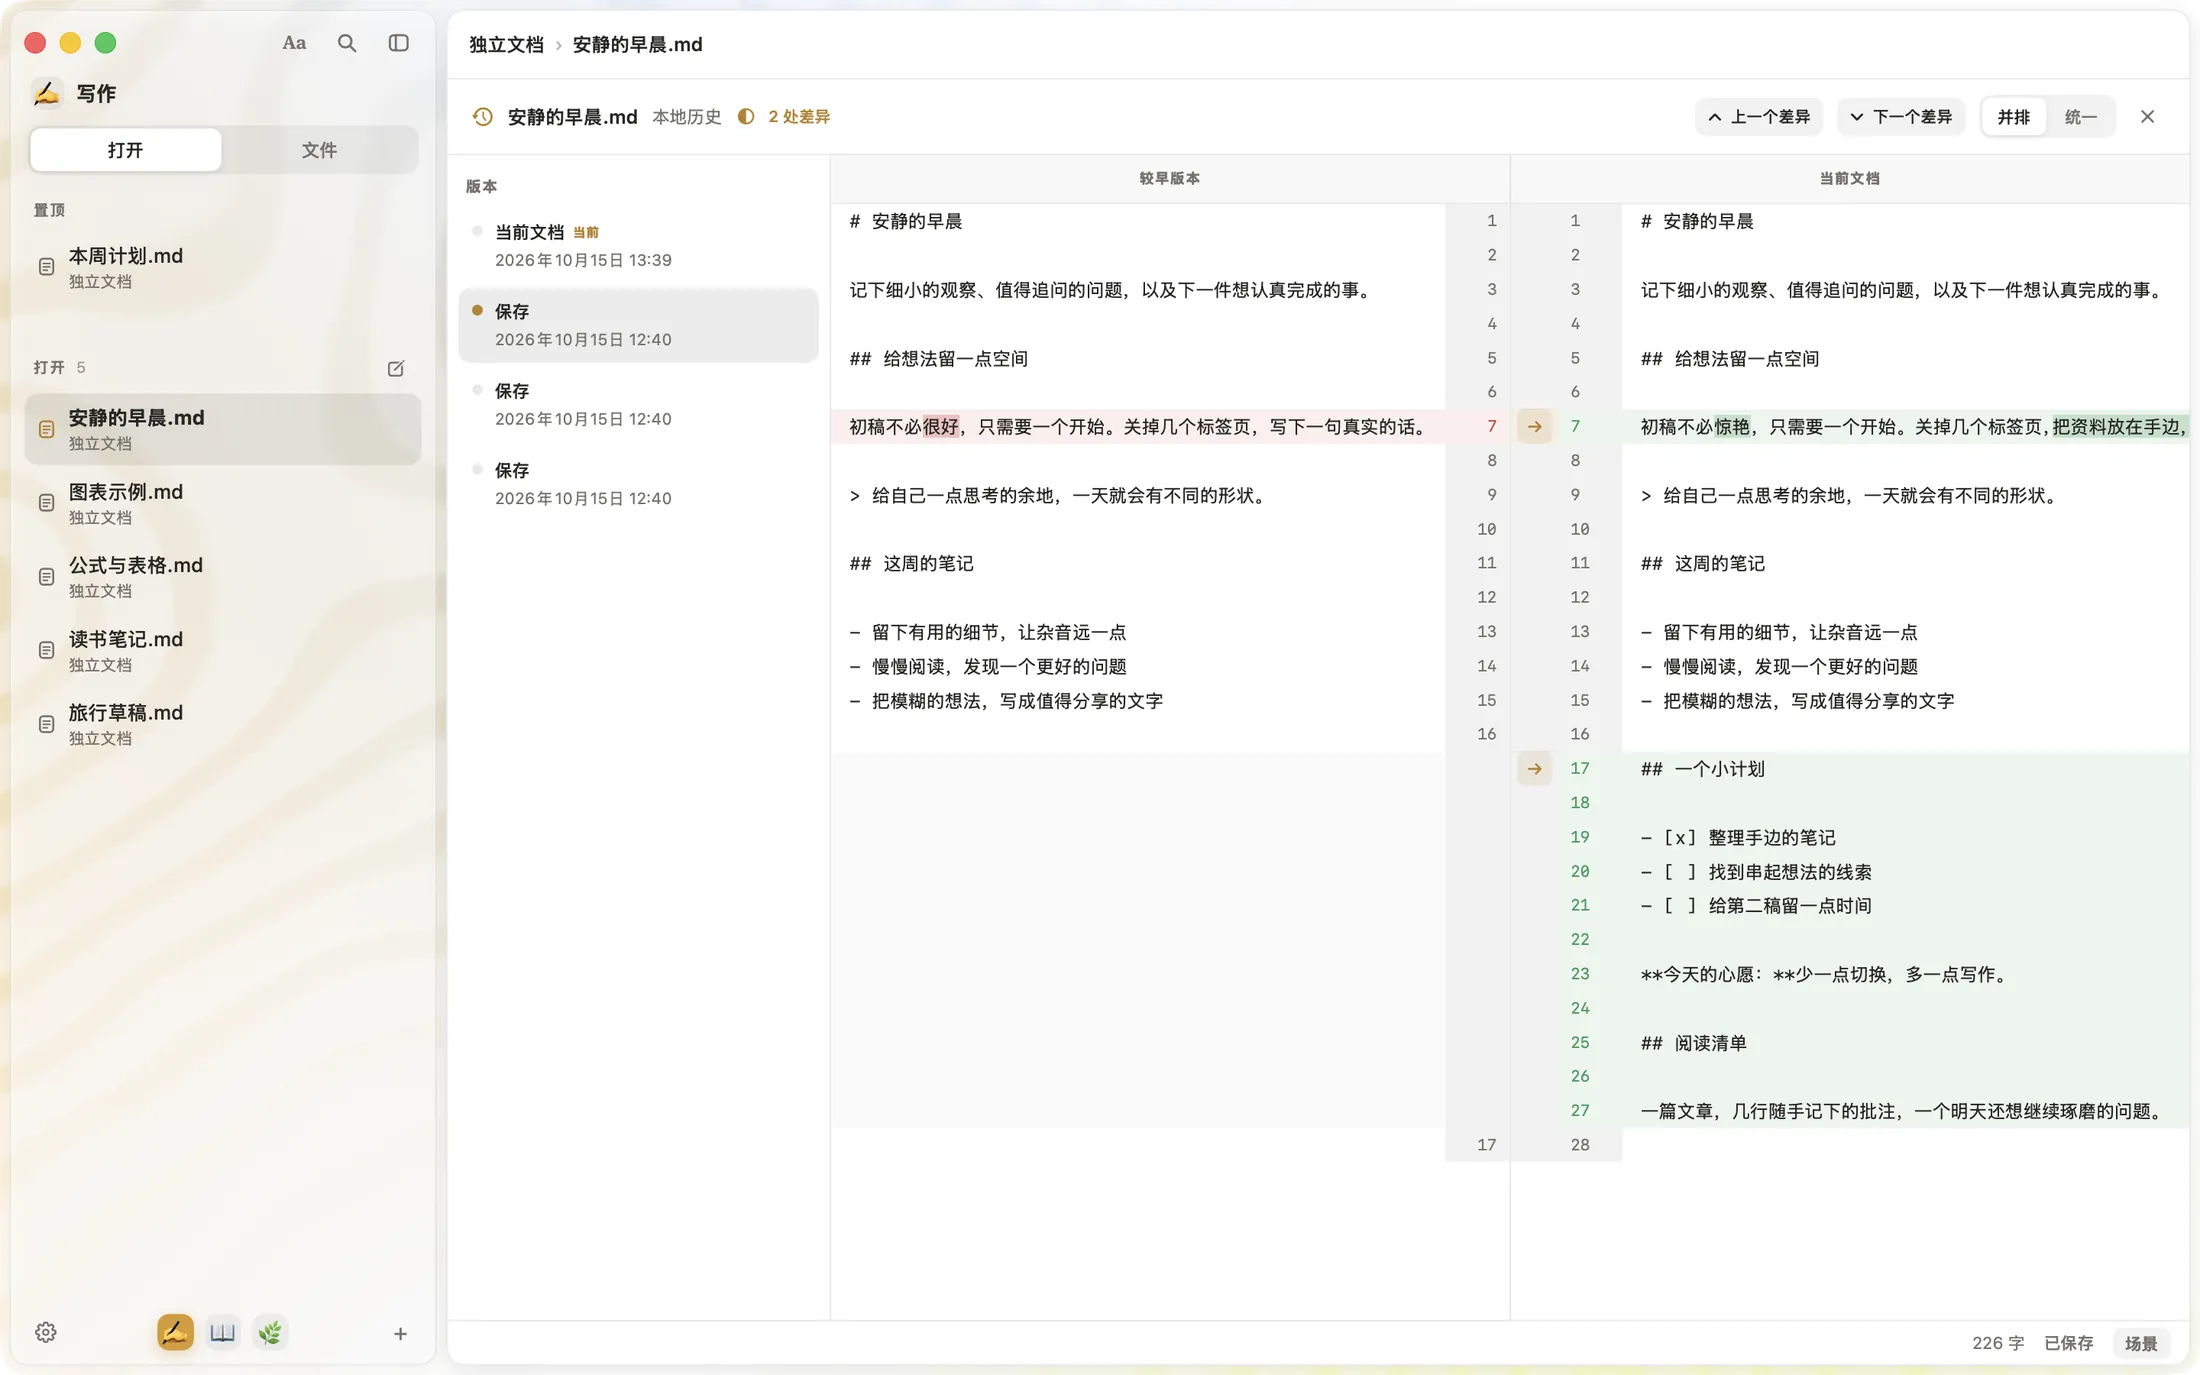Click the local history clock icon

[483, 117]
